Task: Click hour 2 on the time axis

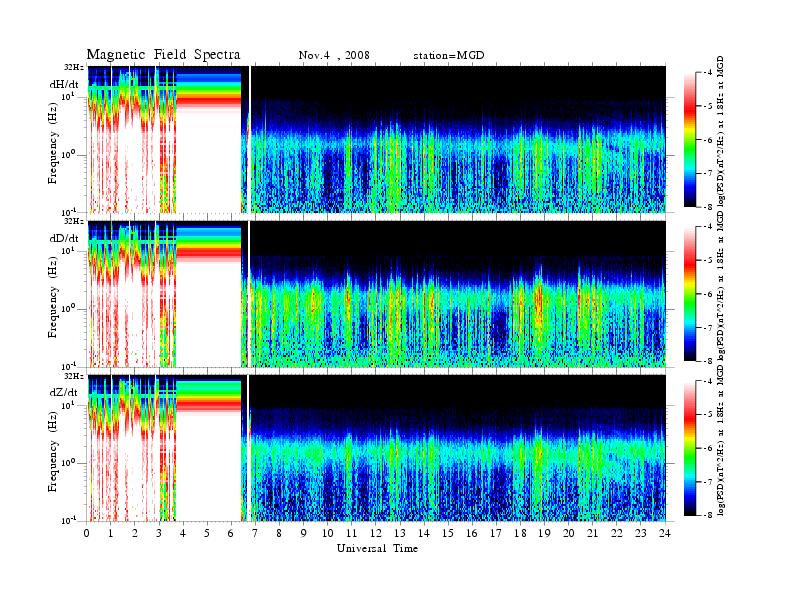Action: point(135,533)
